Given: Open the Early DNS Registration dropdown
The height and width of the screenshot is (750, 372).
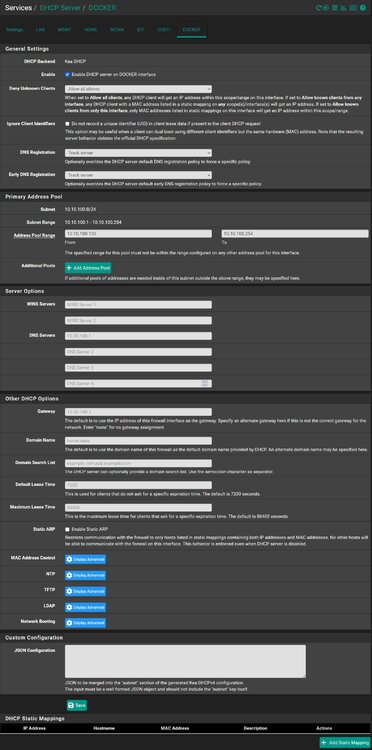Looking at the screenshot, I should click(x=138, y=175).
